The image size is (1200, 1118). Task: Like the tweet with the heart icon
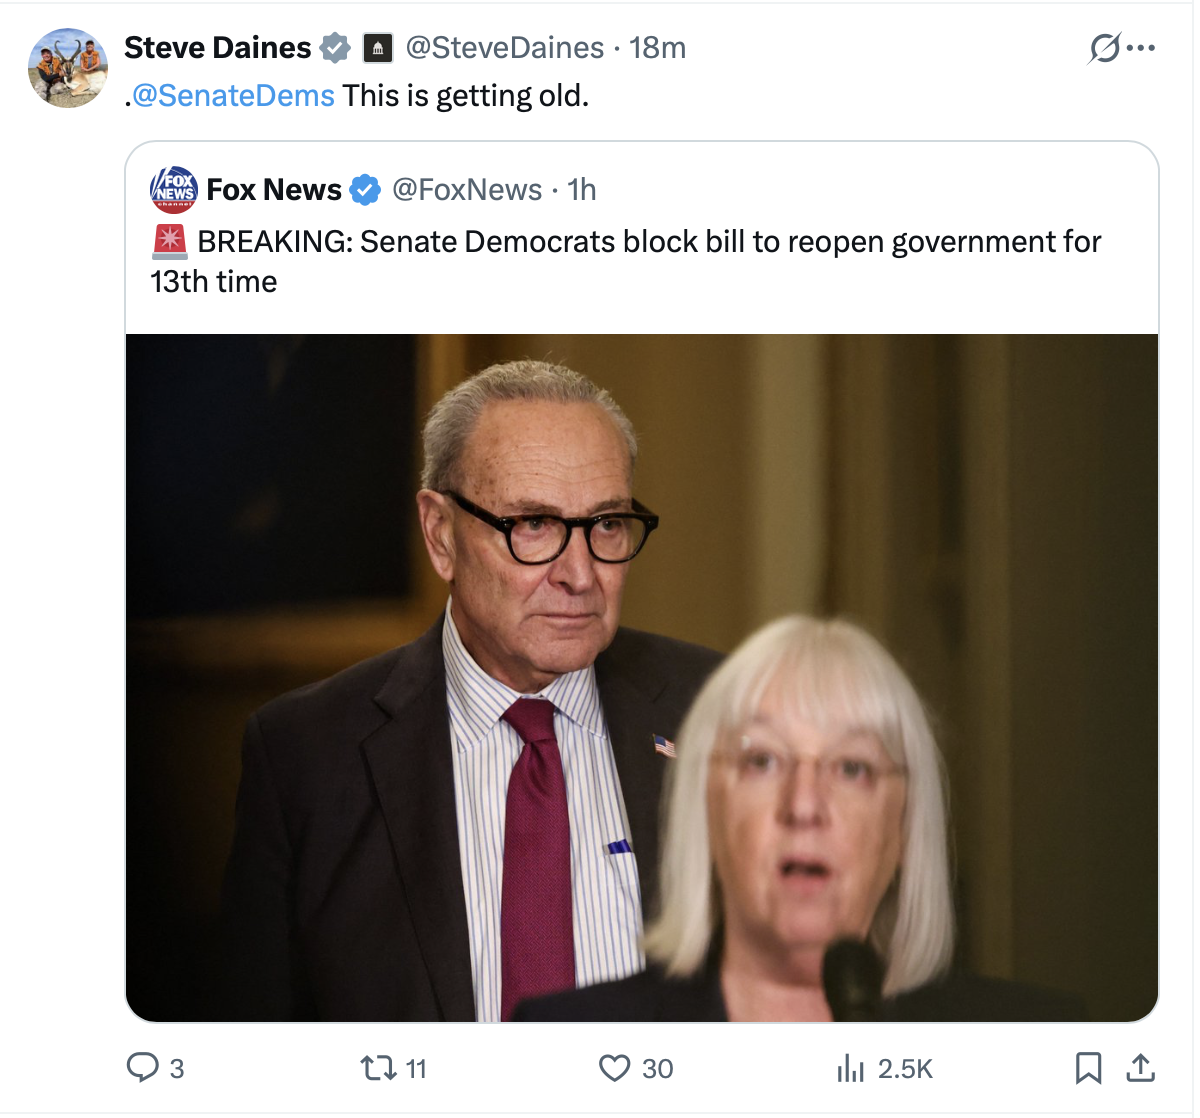[x=614, y=1068]
